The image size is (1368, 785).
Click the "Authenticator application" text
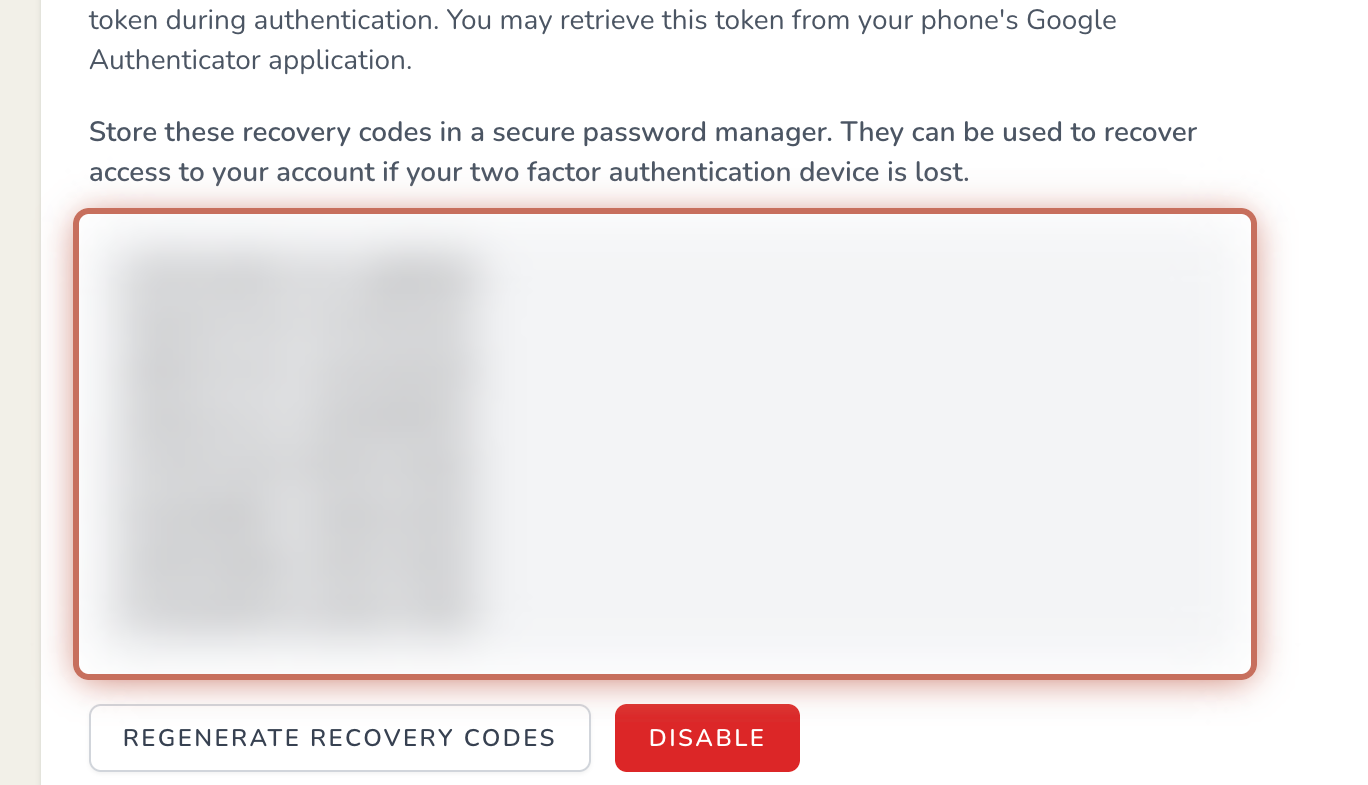coord(250,60)
